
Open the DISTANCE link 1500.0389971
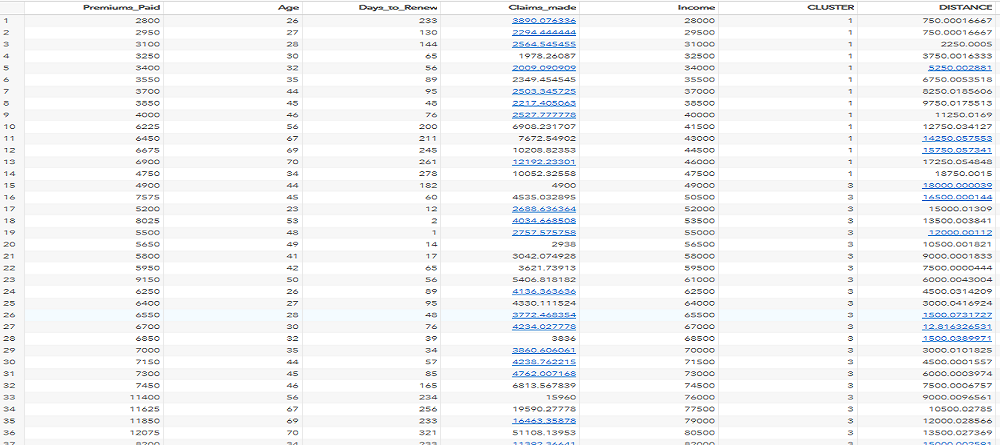pyautogui.click(x=957, y=337)
